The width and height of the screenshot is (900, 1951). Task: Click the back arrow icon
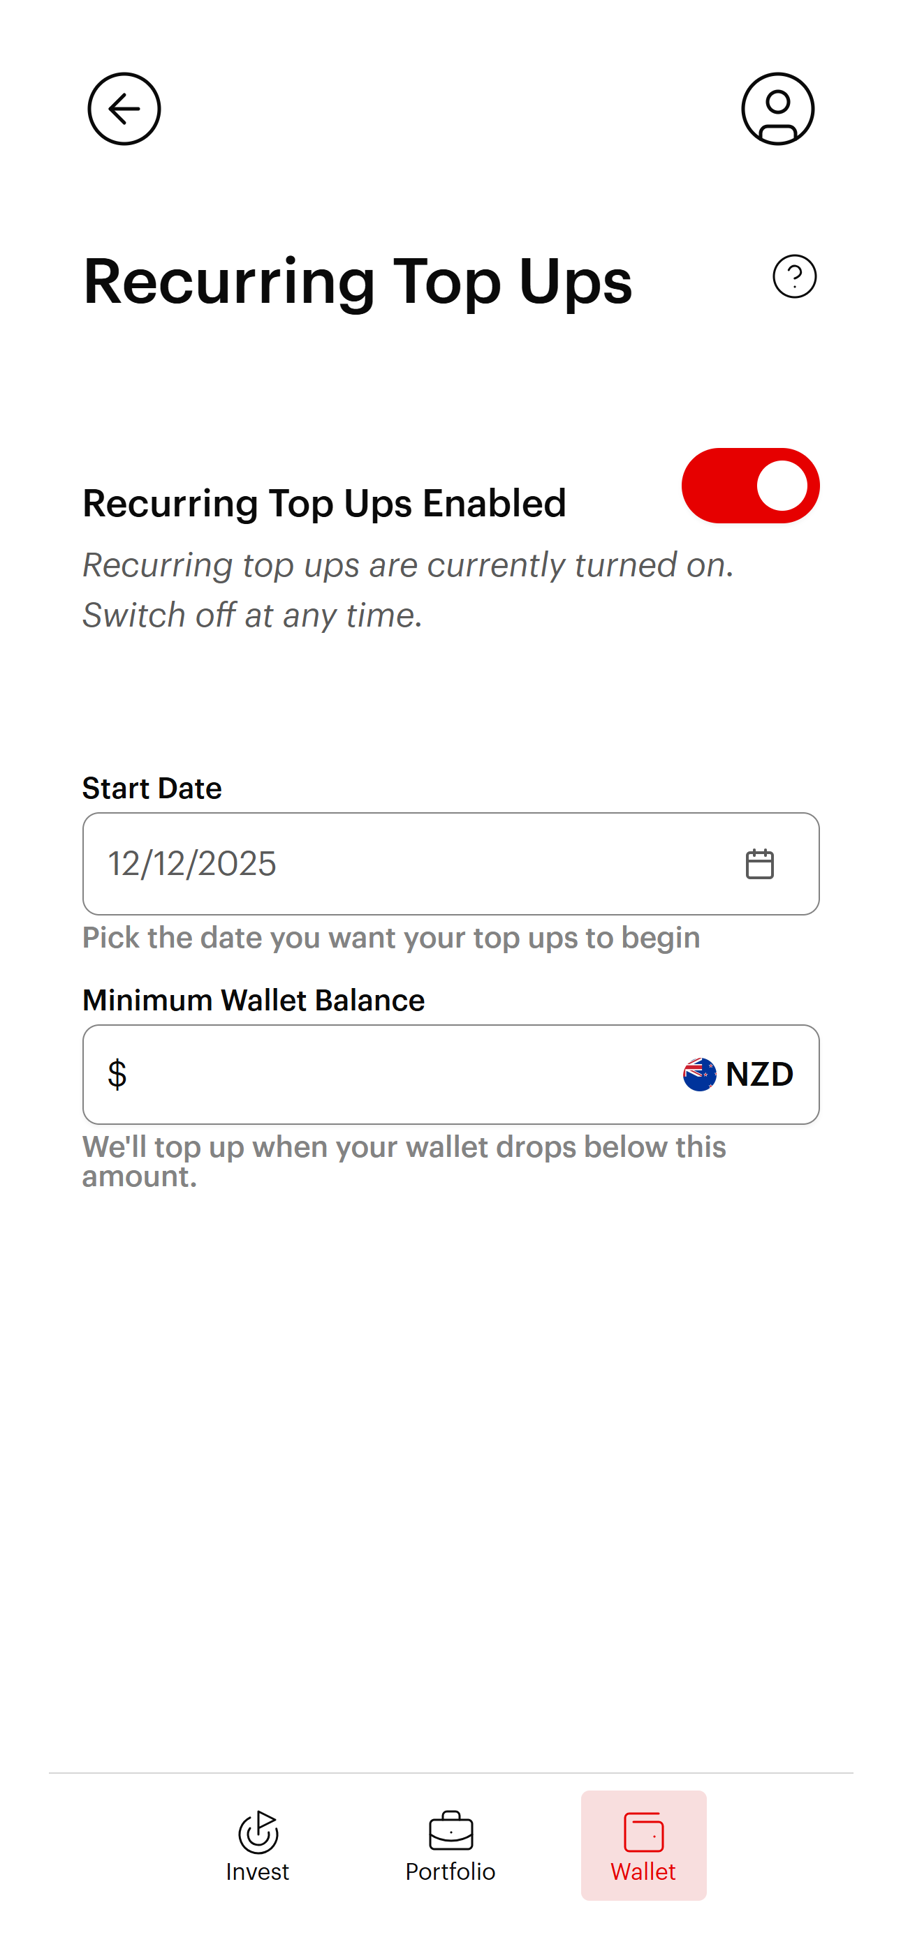tap(123, 109)
